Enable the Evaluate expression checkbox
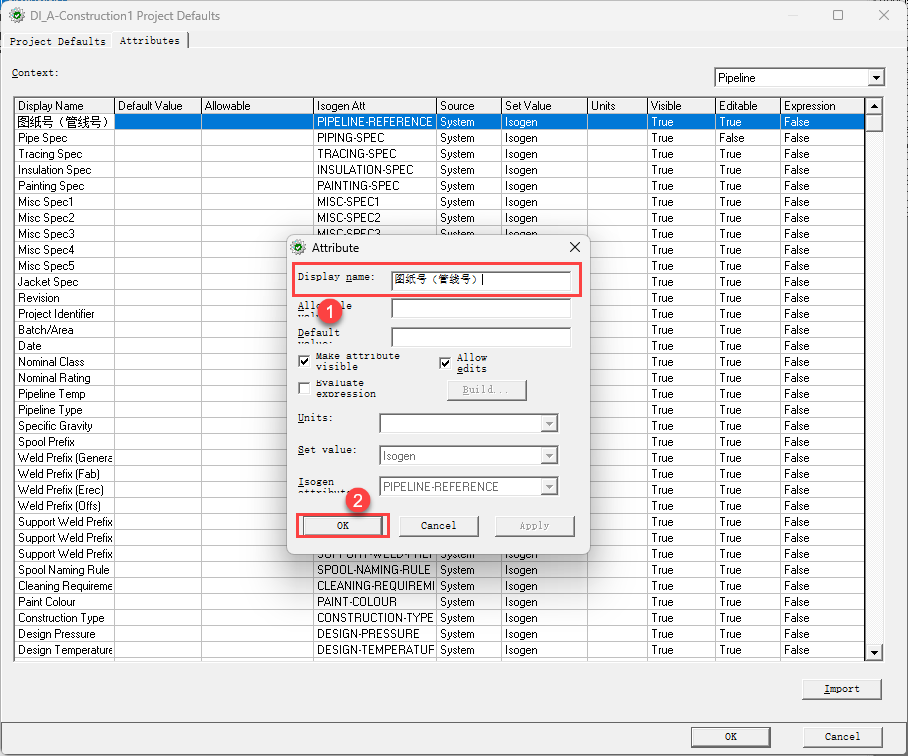The width and height of the screenshot is (908, 756). point(305,388)
